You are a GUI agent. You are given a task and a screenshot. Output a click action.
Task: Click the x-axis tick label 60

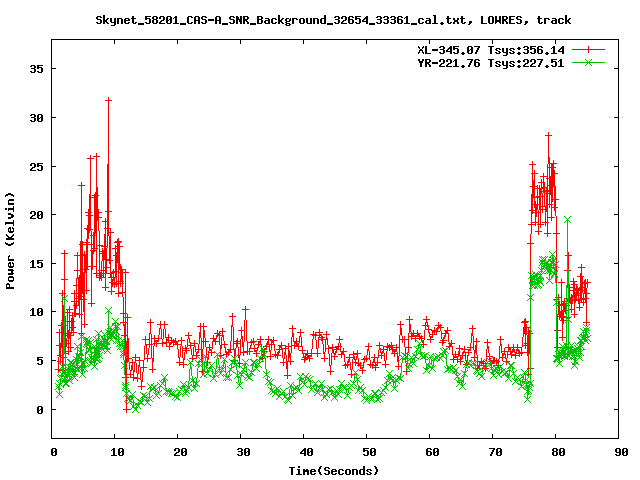(430, 452)
